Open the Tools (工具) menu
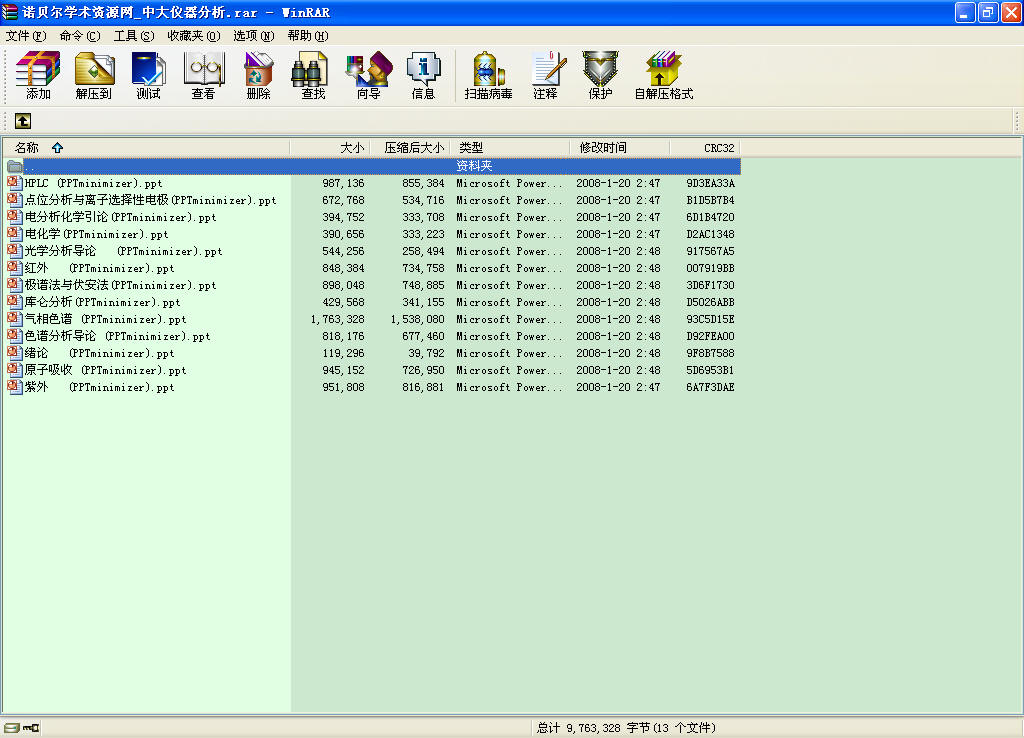The image size is (1024, 738). 134,36
